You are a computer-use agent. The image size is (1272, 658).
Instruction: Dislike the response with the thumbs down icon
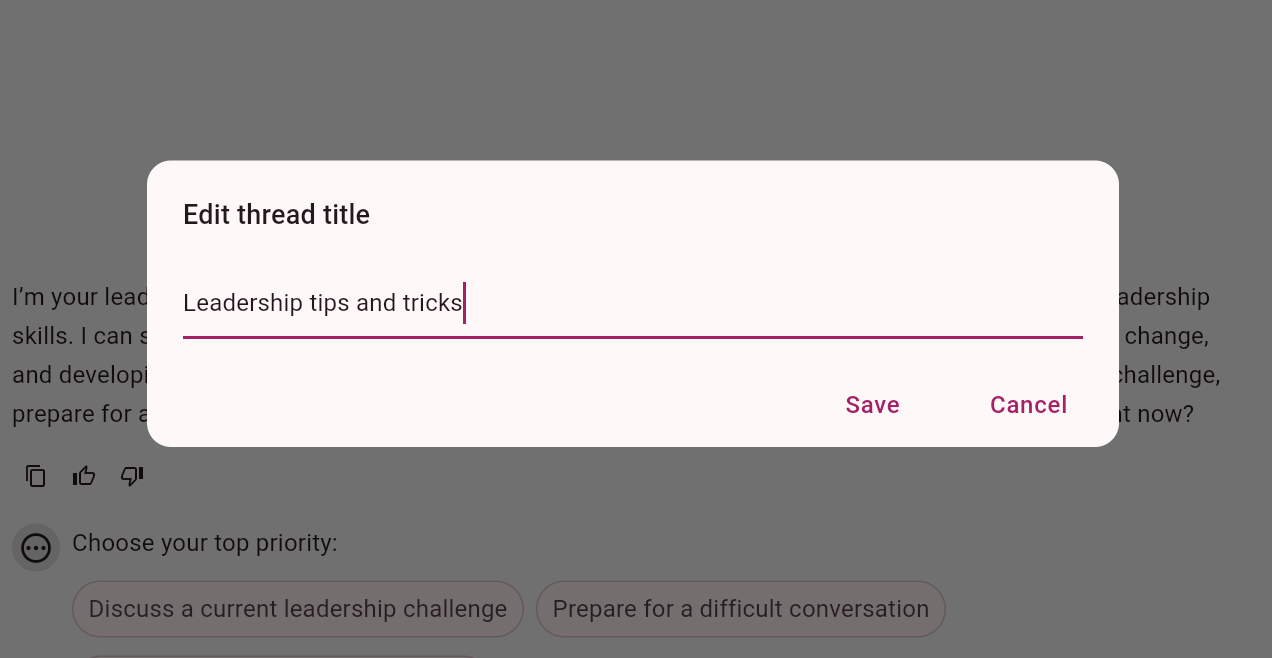coord(132,476)
